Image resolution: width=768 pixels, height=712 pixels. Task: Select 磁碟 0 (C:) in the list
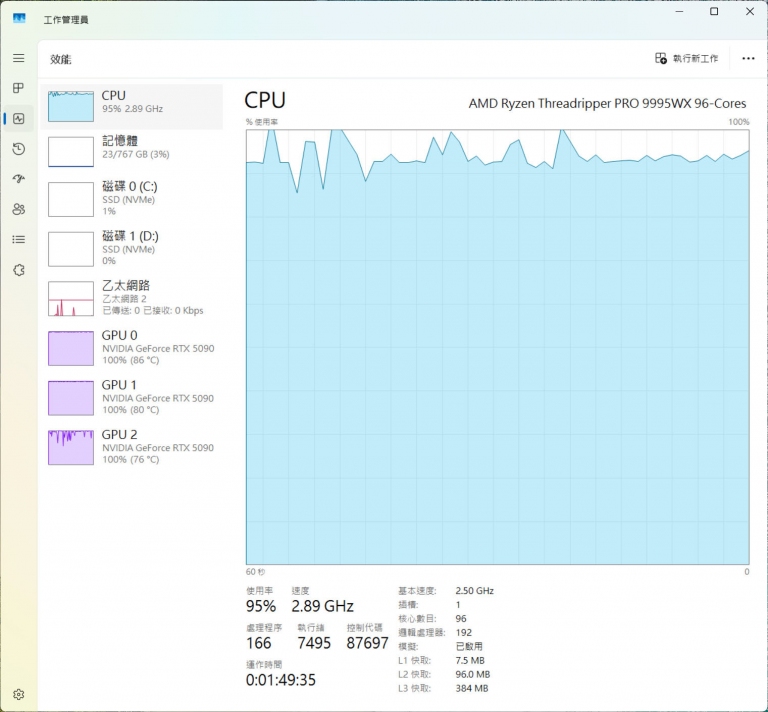tap(135, 198)
